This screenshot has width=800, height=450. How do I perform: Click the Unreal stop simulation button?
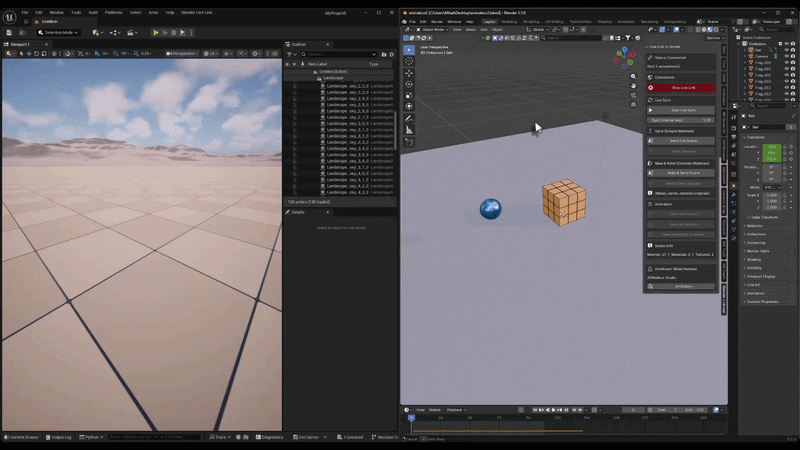point(174,33)
